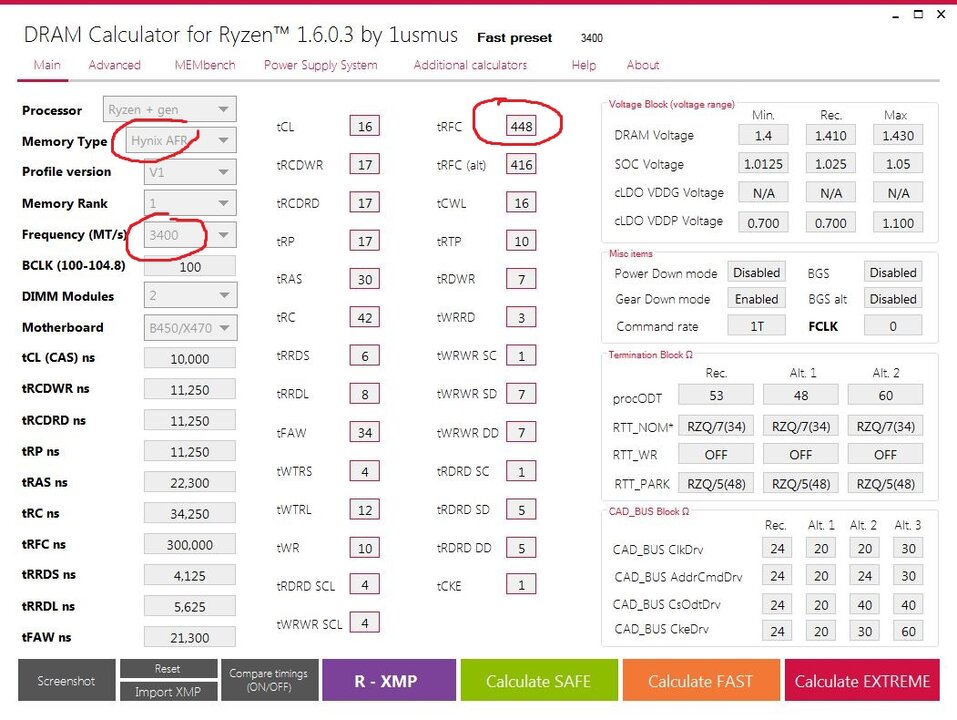The image size is (957, 720).
Task: Close the DRAM Calculator window
Action: [x=941, y=15]
